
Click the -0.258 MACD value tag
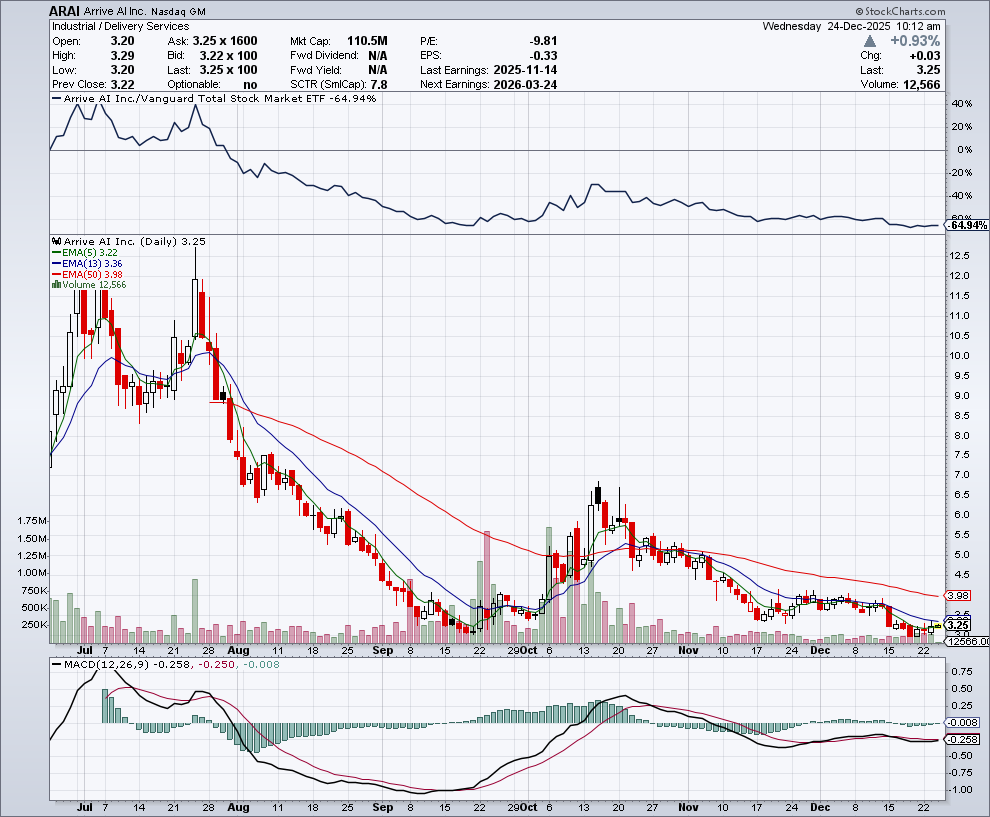[963, 739]
